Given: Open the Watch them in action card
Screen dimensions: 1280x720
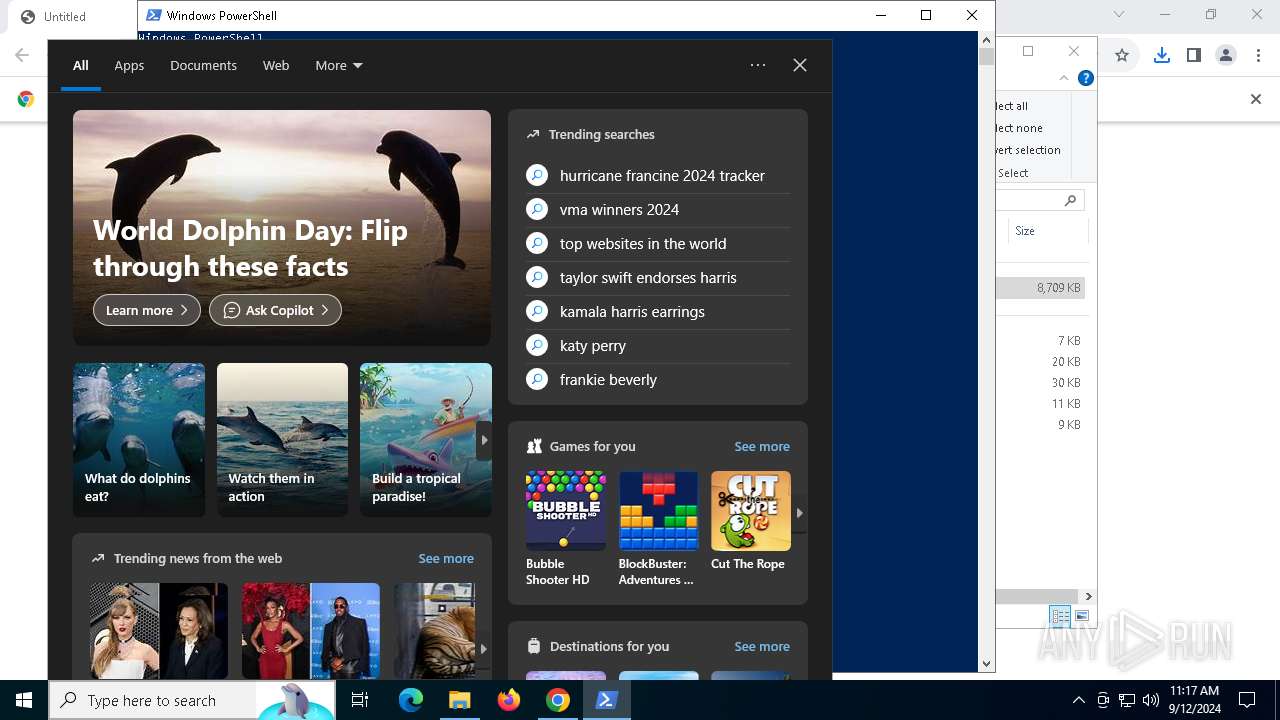Looking at the screenshot, I should (x=282, y=440).
